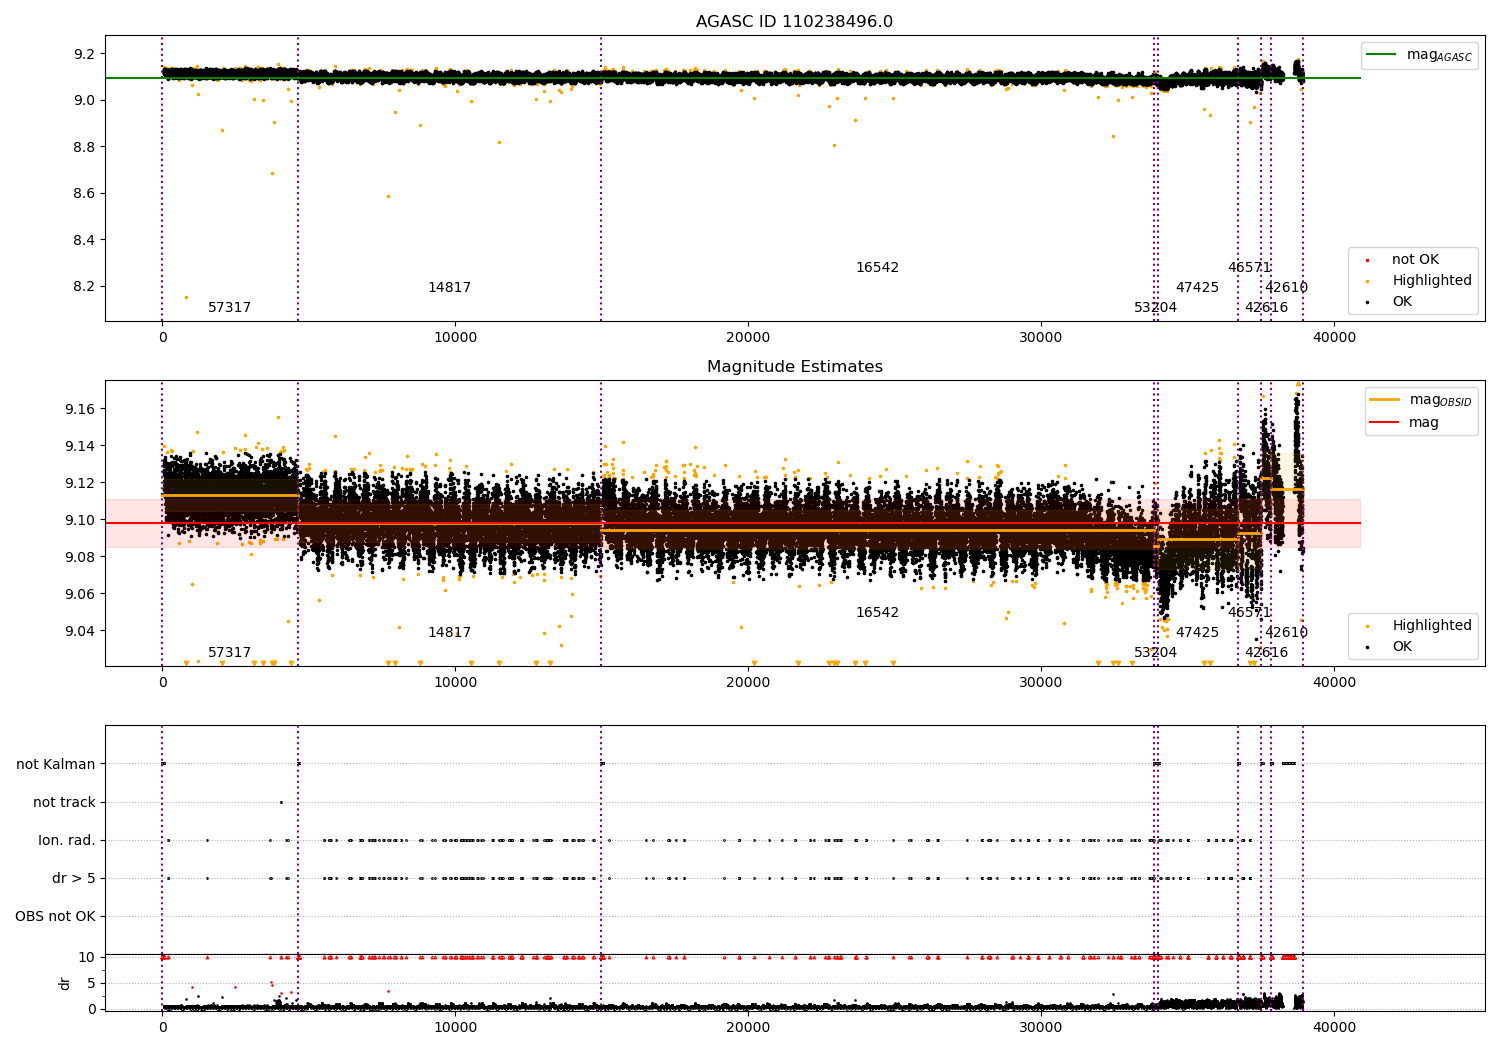This screenshot has width=1500, height=1050.
Task: Click OBSID label 53204 in Magnitude Estimates plot
Action: [x=1155, y=653]
